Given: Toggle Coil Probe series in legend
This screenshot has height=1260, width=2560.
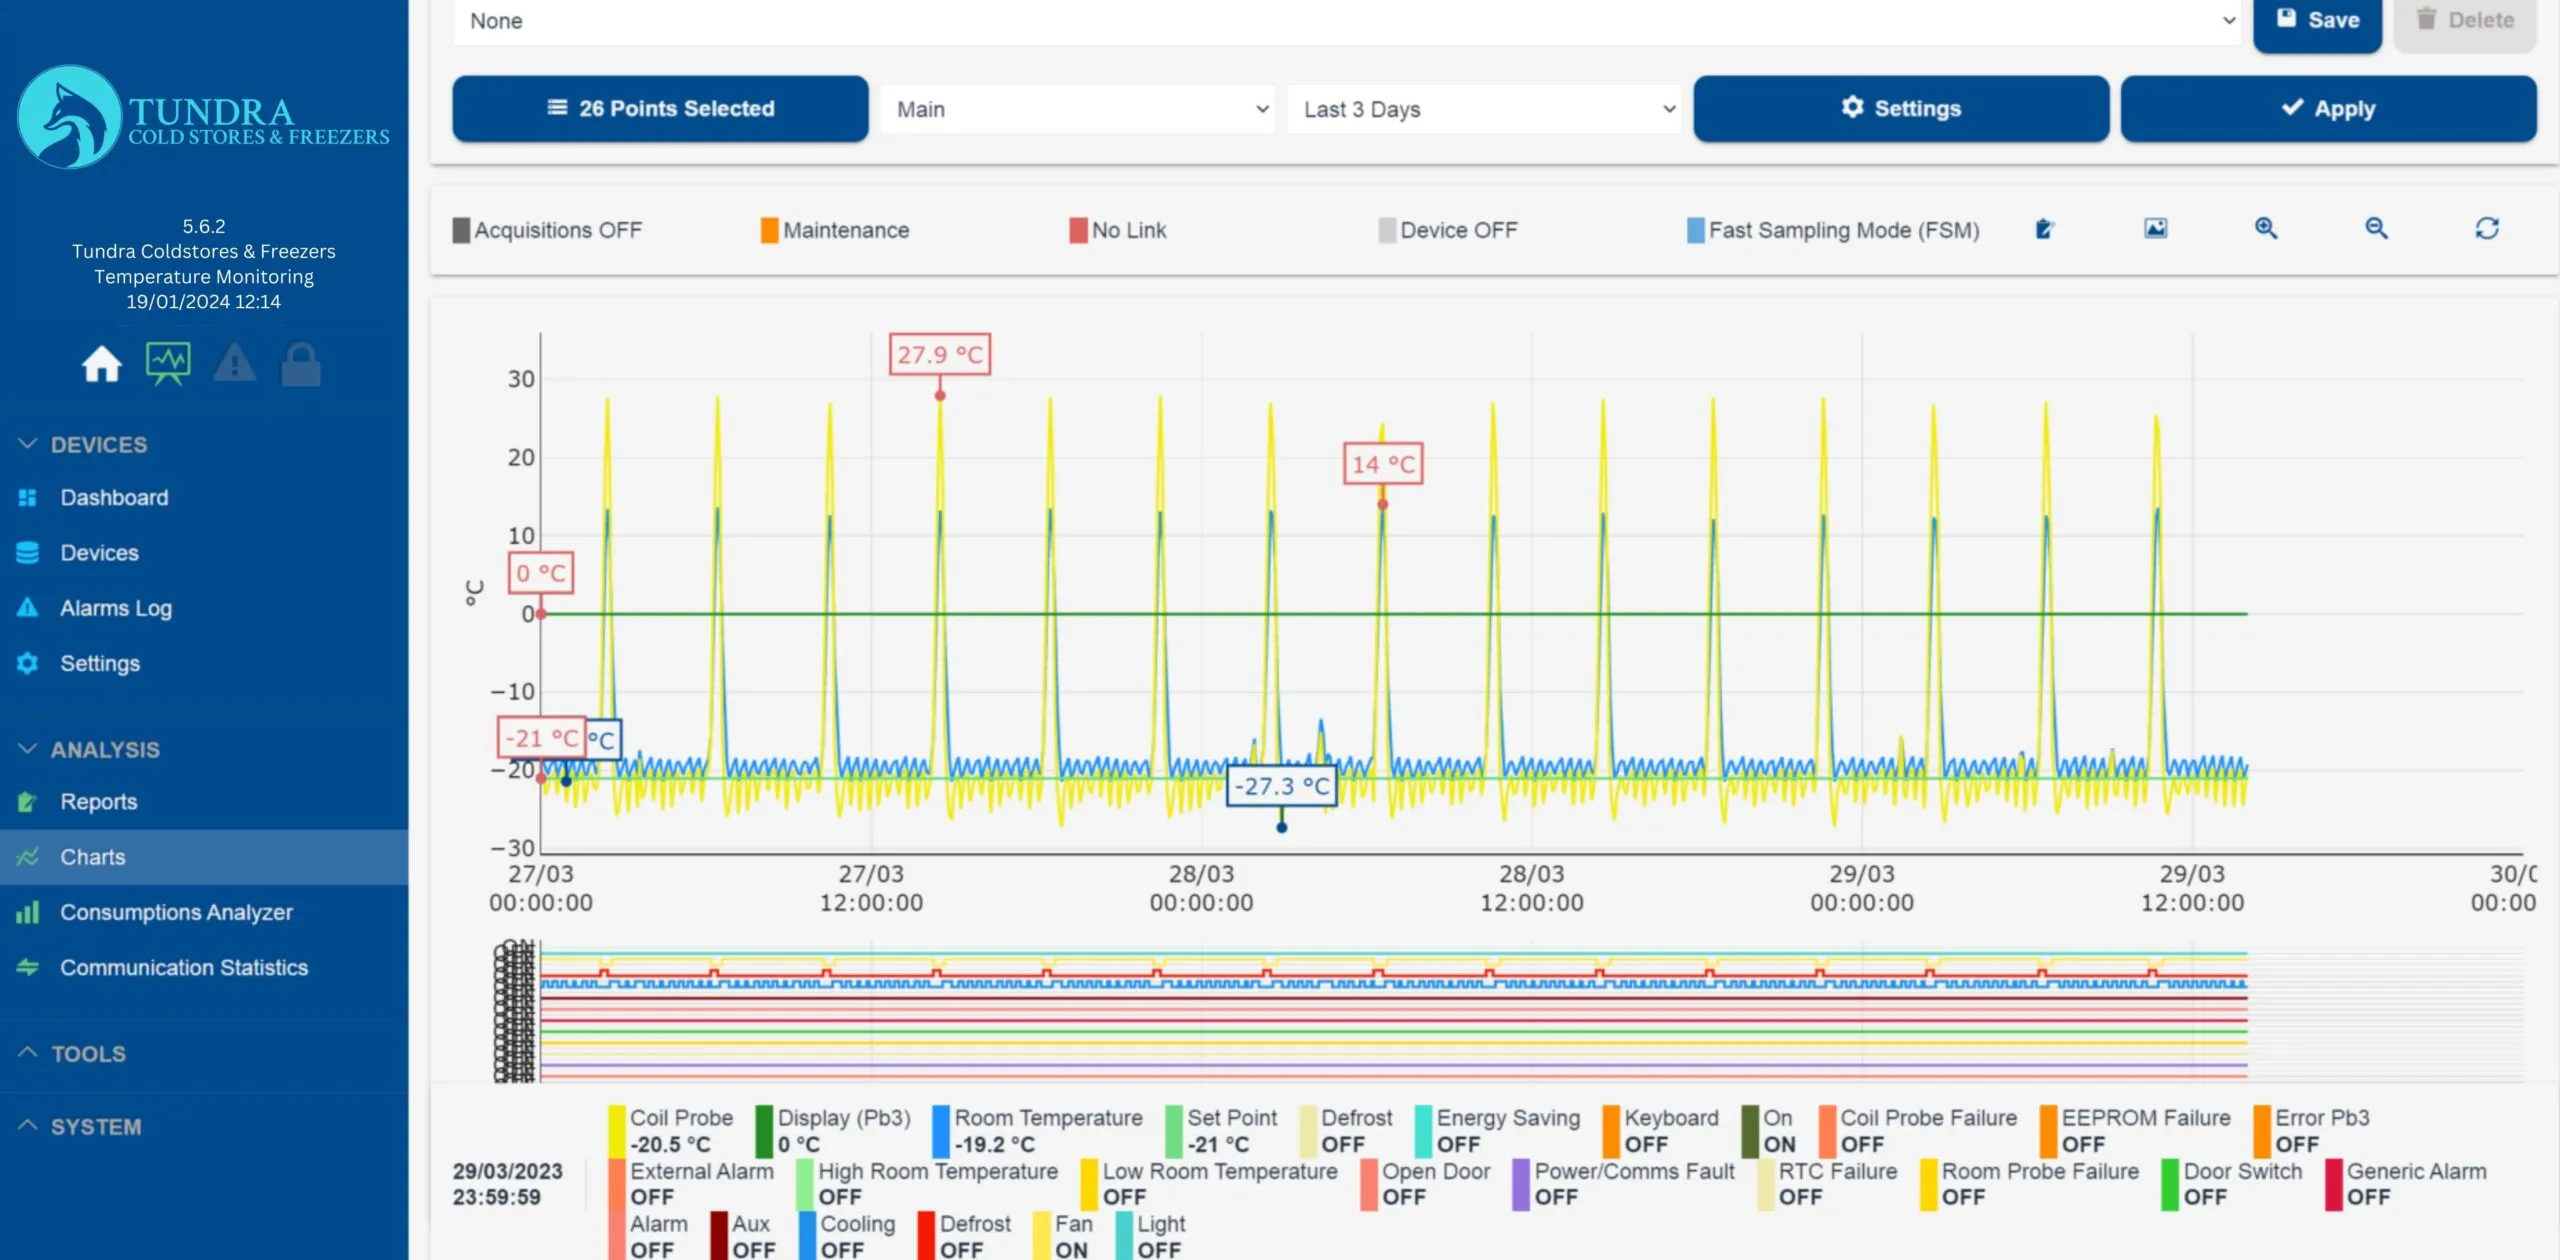Looking at the screenshot, I should pyautogui.click(x=670, y=1130).
